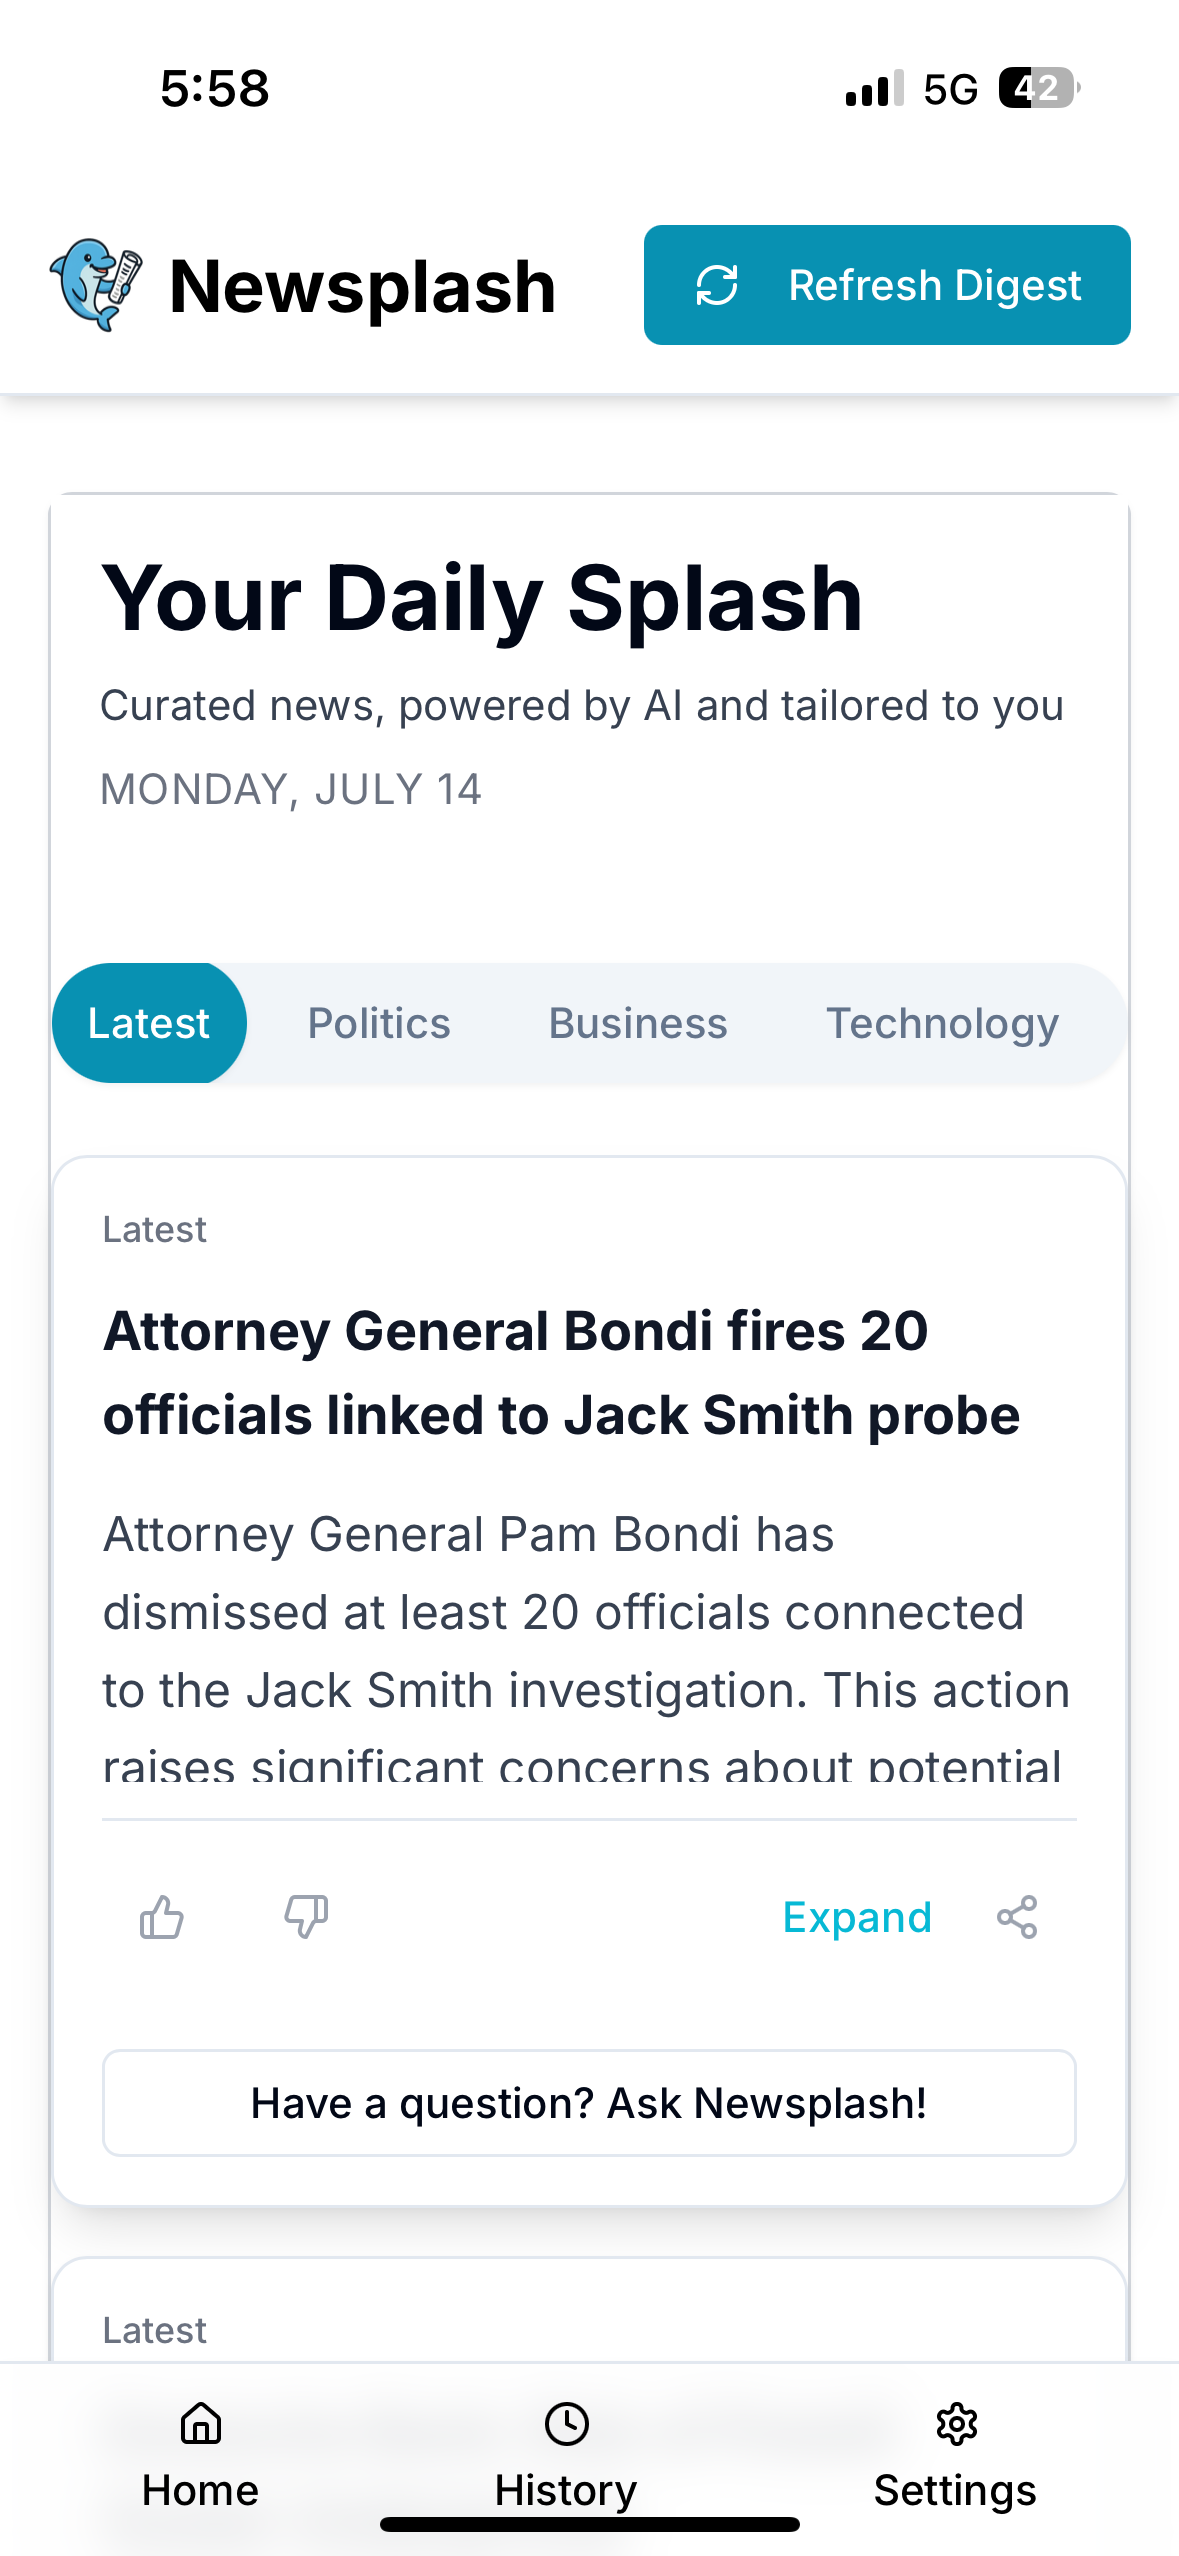Switch to the Politics tab

(379, 1023)
